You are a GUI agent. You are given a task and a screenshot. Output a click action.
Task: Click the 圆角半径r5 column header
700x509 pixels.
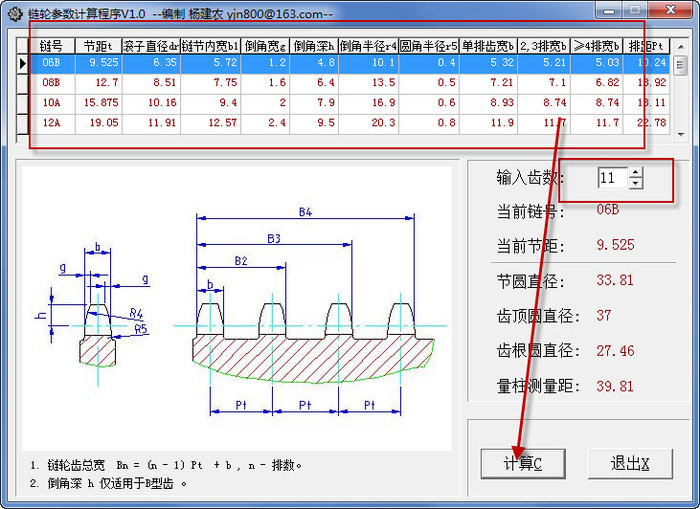428,45
